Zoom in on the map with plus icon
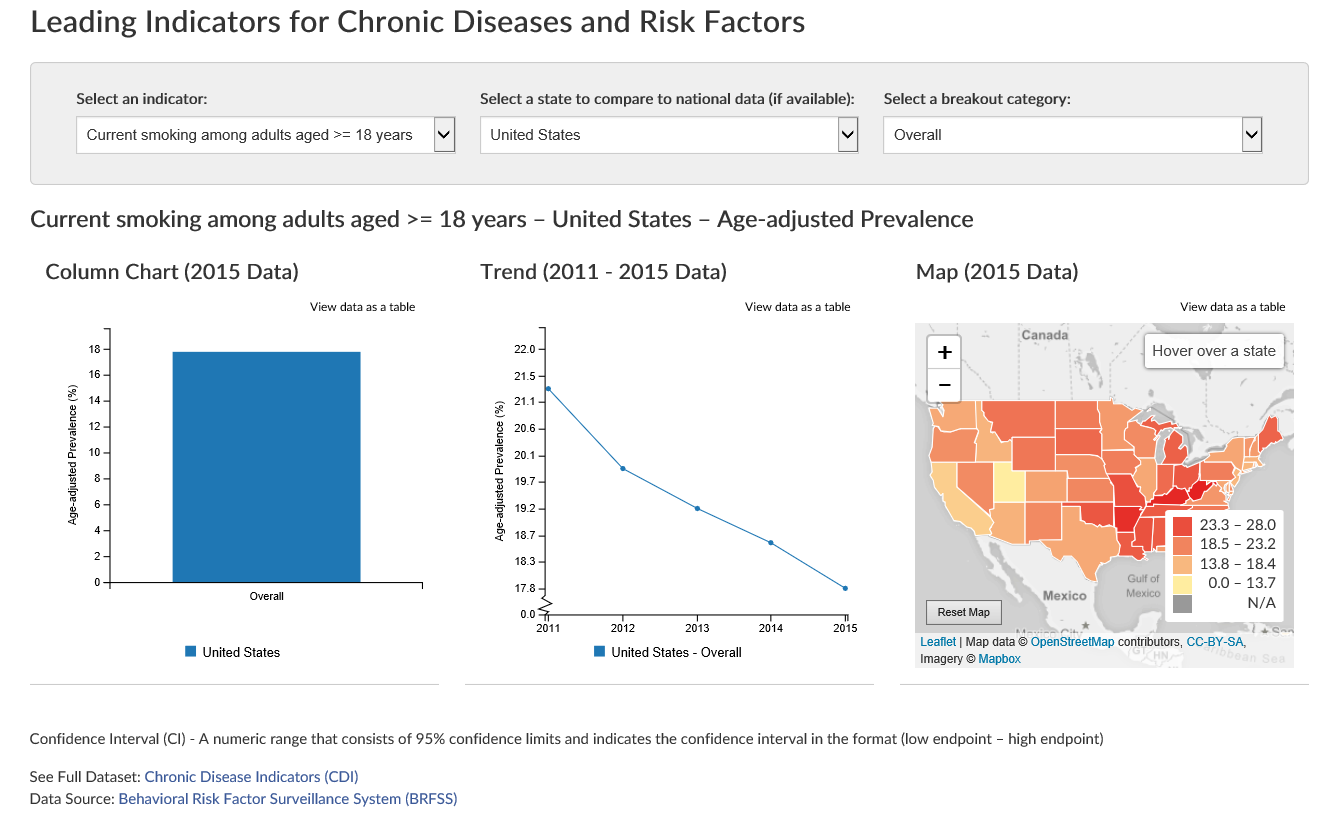1321x818 pixels. click(x=944, y=351)
